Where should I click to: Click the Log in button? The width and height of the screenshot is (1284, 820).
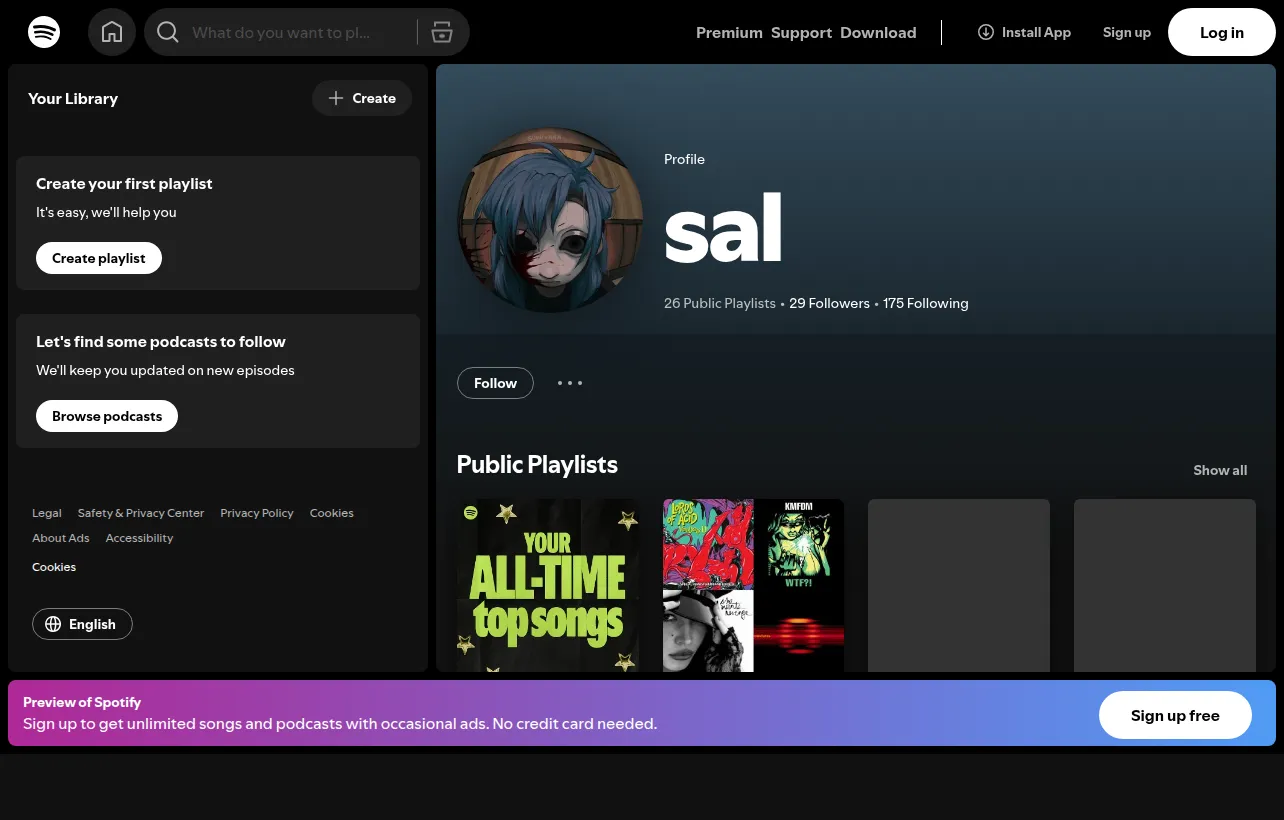(1222, 32)
